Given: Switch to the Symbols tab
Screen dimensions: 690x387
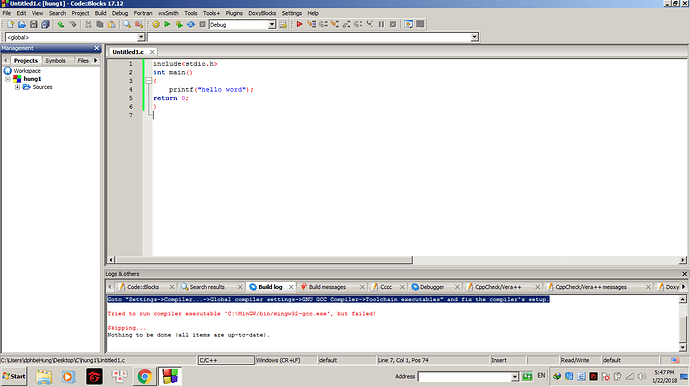Looking at the screenshot, I should (x=55, y=61).
